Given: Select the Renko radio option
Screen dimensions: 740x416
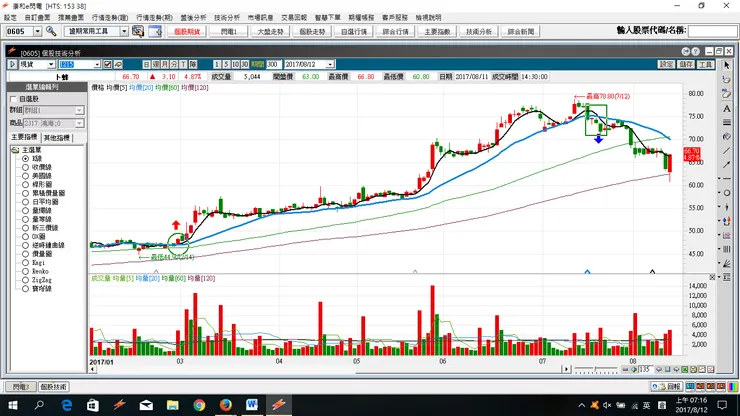Looking at the screenshot, I should point(25,271).
